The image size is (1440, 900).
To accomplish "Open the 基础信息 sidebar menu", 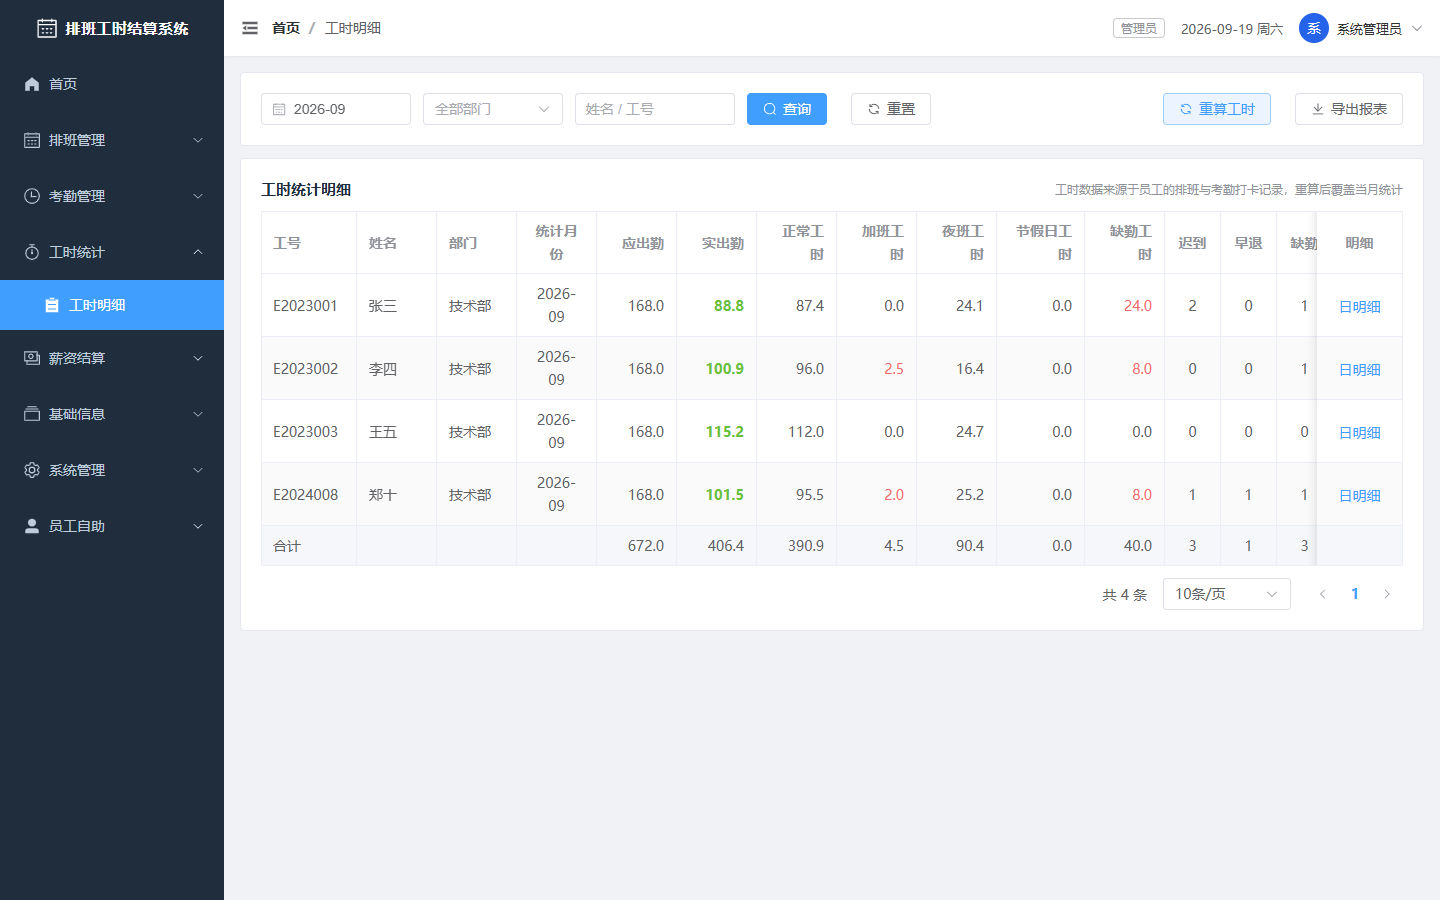I will point(112,414).
